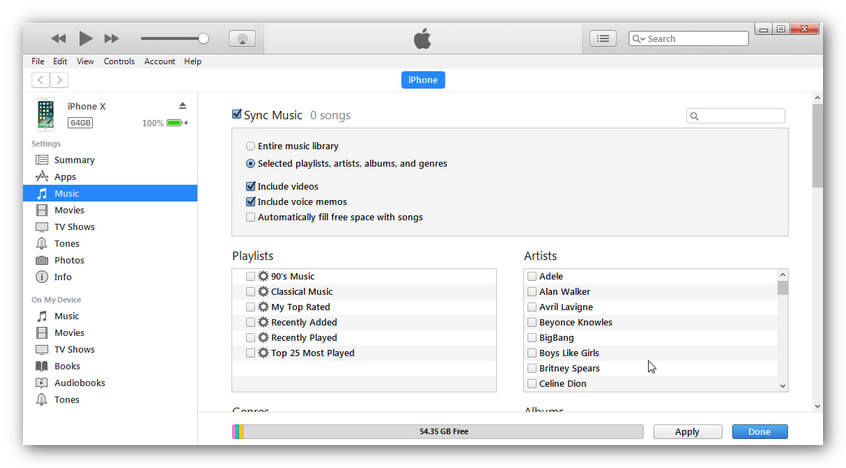Open the AirPlay output icon

[x=242, y=38]
